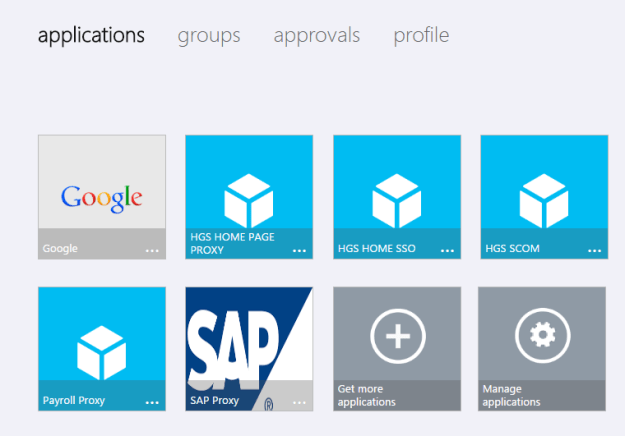Click the HGS SCOM label text

point(512,248)
